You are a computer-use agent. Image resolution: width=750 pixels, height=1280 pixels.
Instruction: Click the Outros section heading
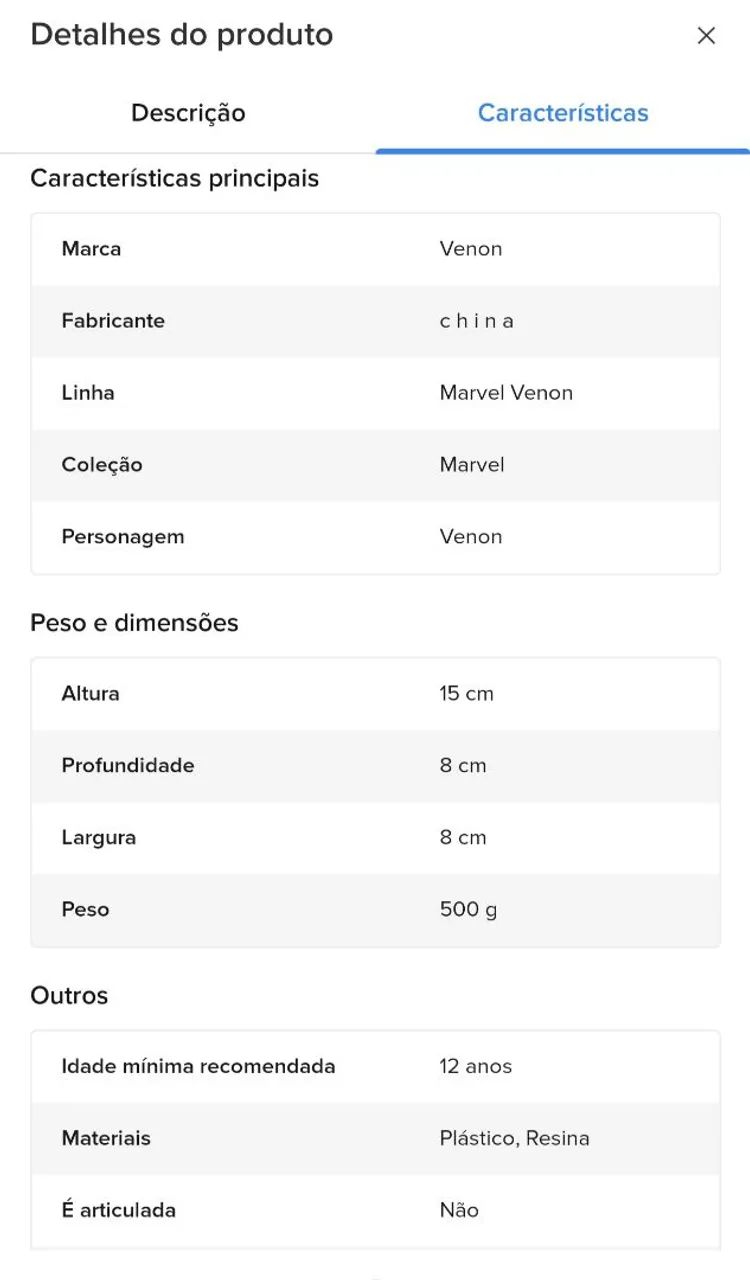point(69,996)
